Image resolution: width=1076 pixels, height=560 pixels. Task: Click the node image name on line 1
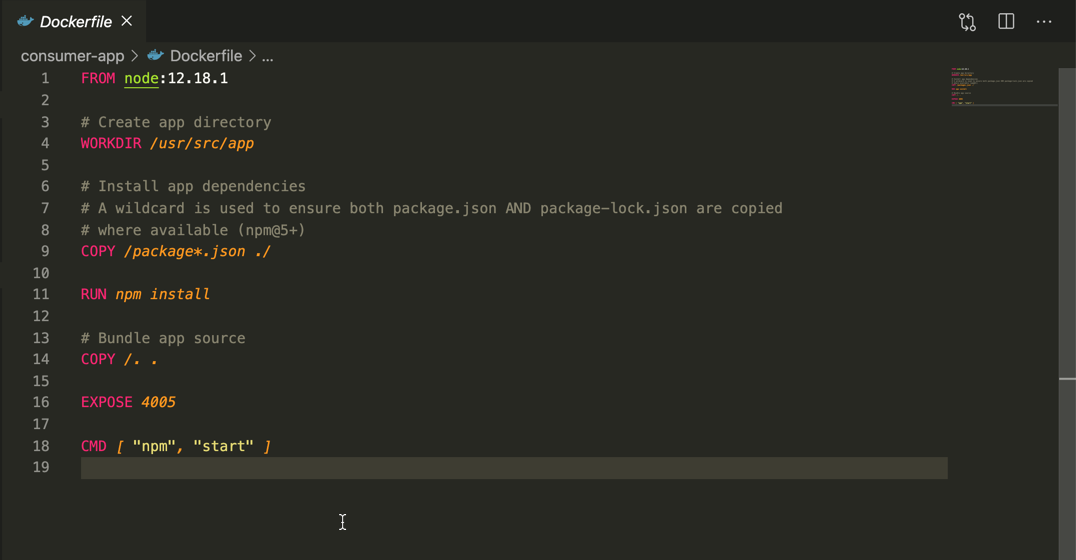tap(141, 78)
